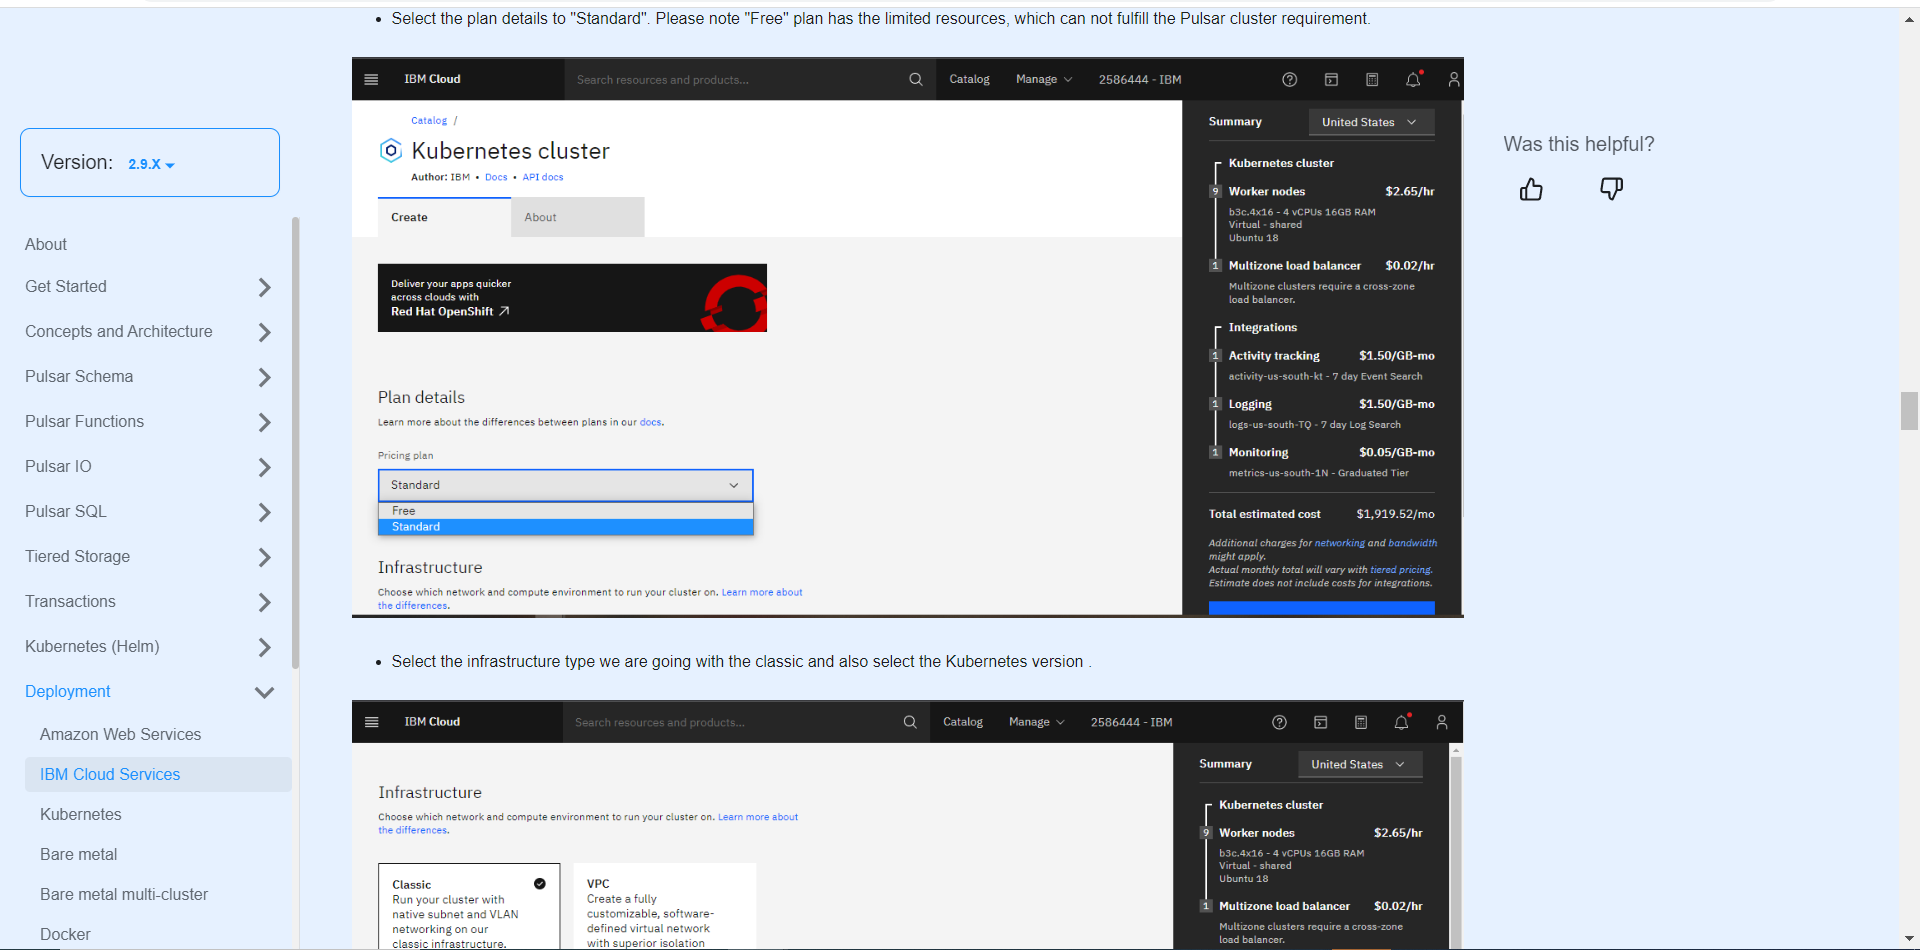Expand Concepts and Architecture section
1920x950 pixels.
pos(264,332)
